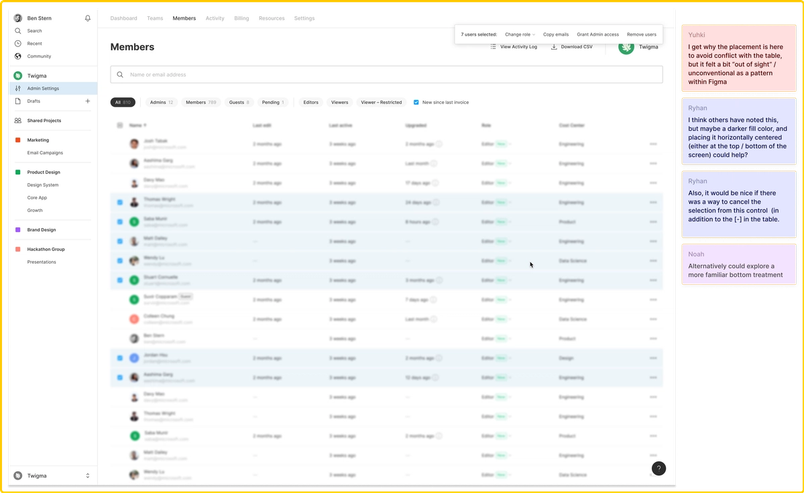Toggle the select-all checkbox in table header
The image size is (804, 493).
click(x=120, y=125)
